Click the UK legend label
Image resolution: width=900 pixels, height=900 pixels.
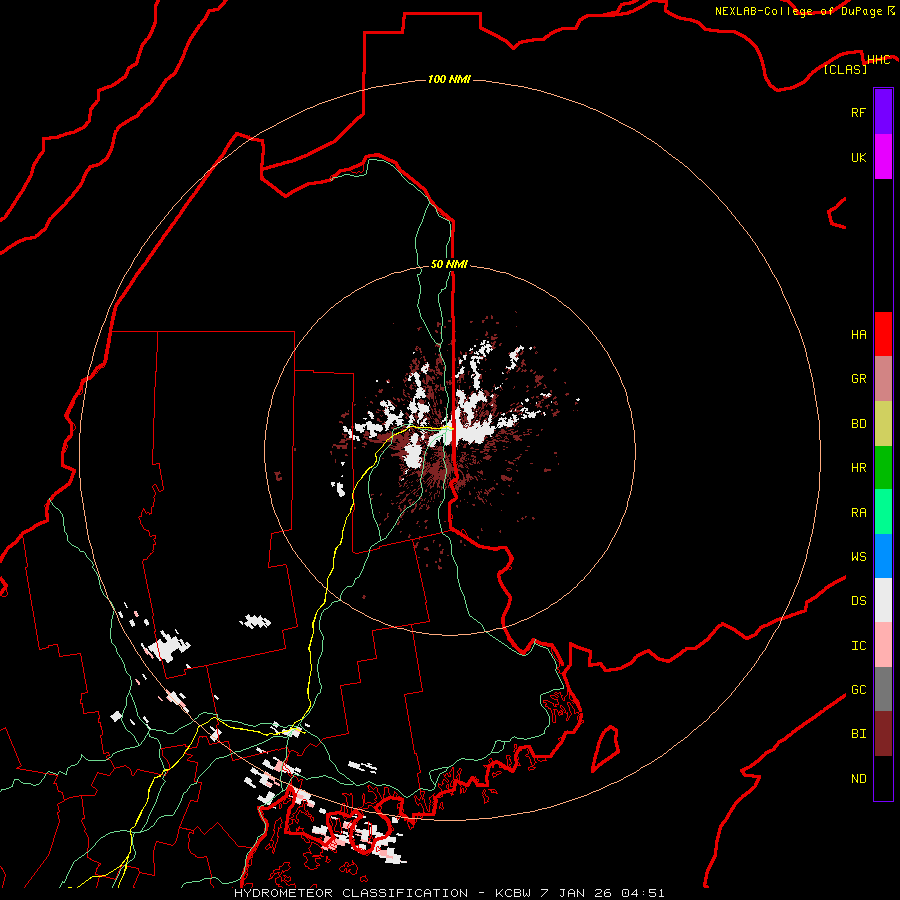(x=858, y=158)
